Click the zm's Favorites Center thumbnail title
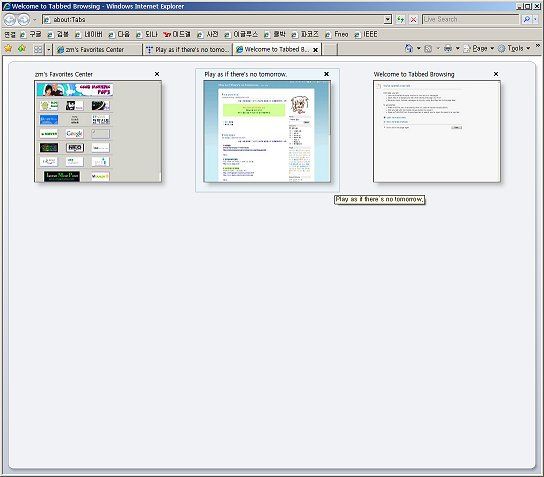 click(x=64, y=74)
